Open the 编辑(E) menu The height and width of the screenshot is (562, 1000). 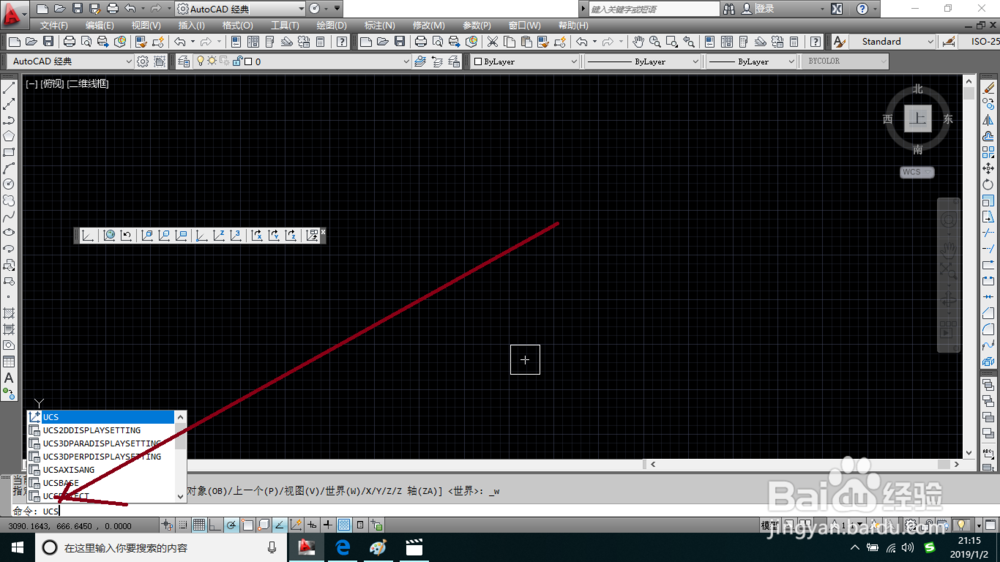coord(100,26)
